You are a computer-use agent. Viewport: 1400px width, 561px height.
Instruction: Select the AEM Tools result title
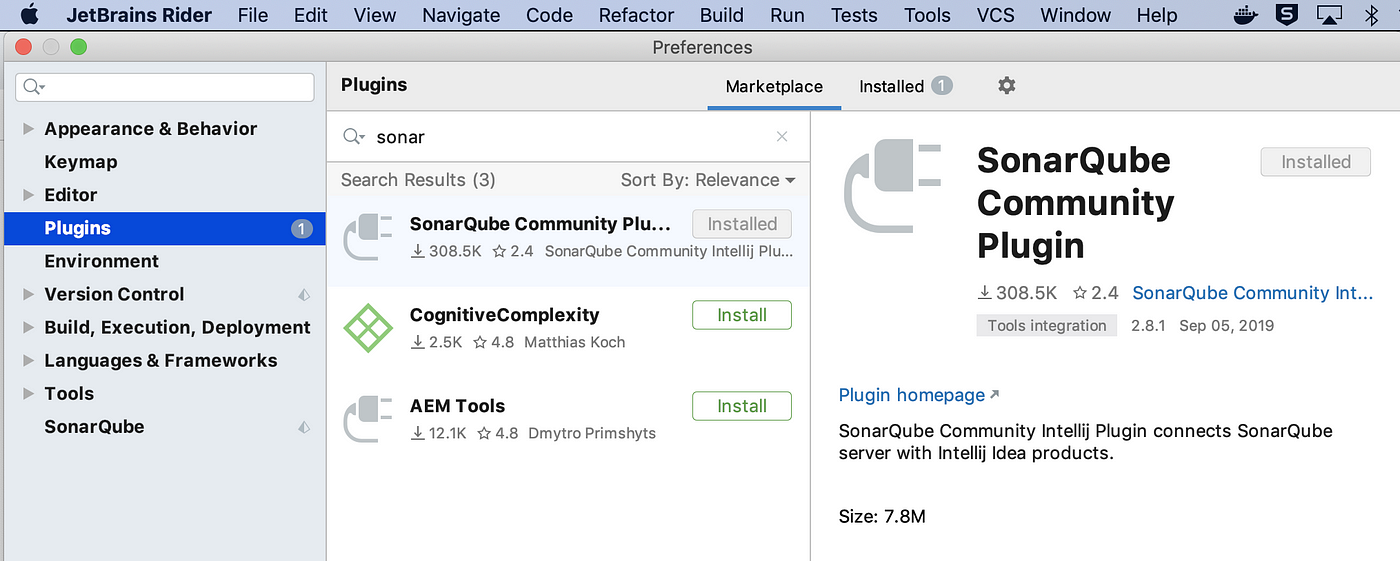click(x=457, y=406)
